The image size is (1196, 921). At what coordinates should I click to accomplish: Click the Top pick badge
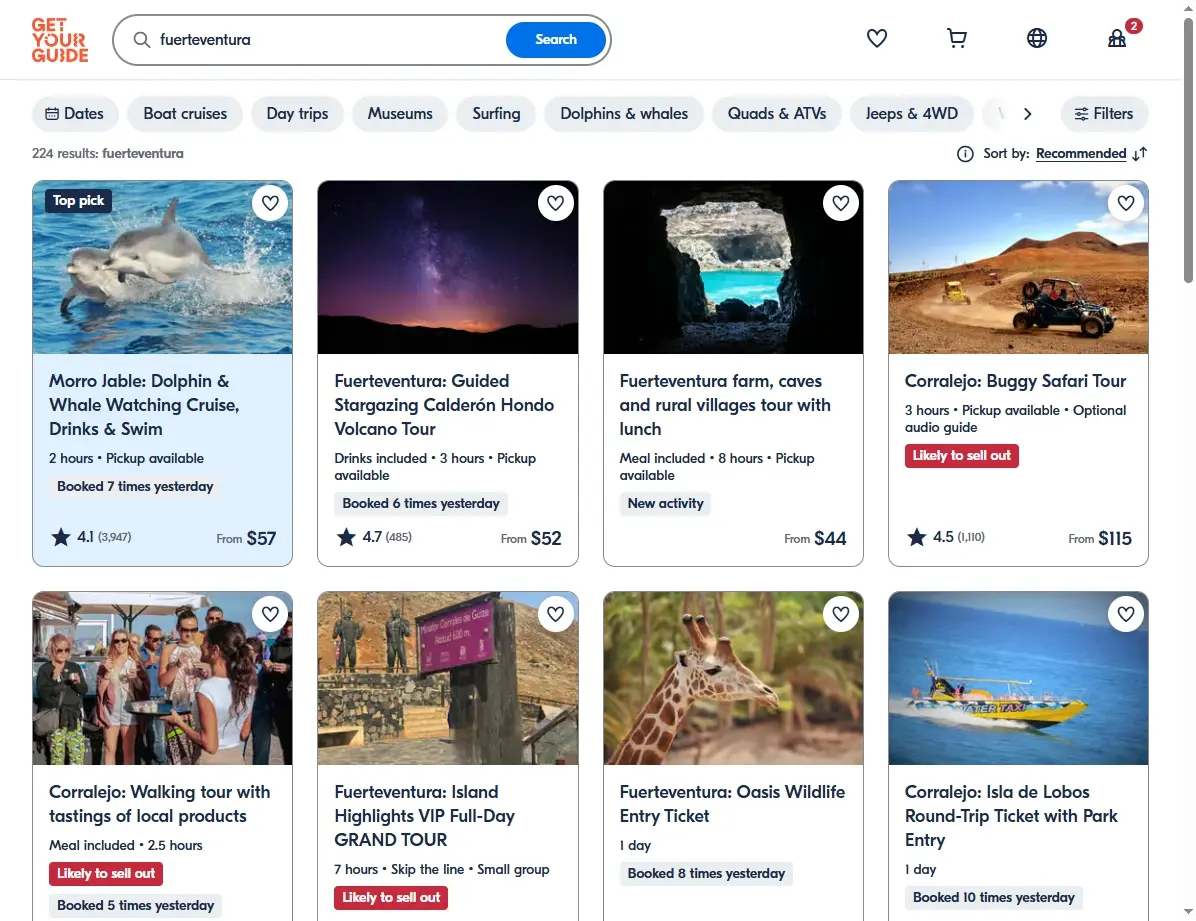(x=78, y=201)
